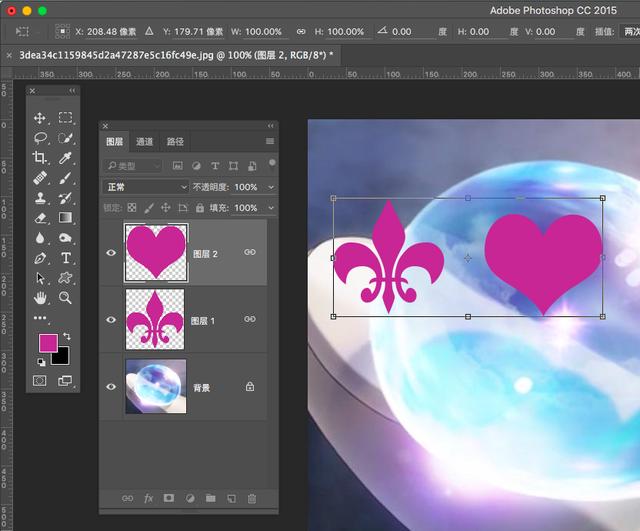Select the Lasso tool
Image resolution: width=640 pixels, height=531 pixels.
40,138
